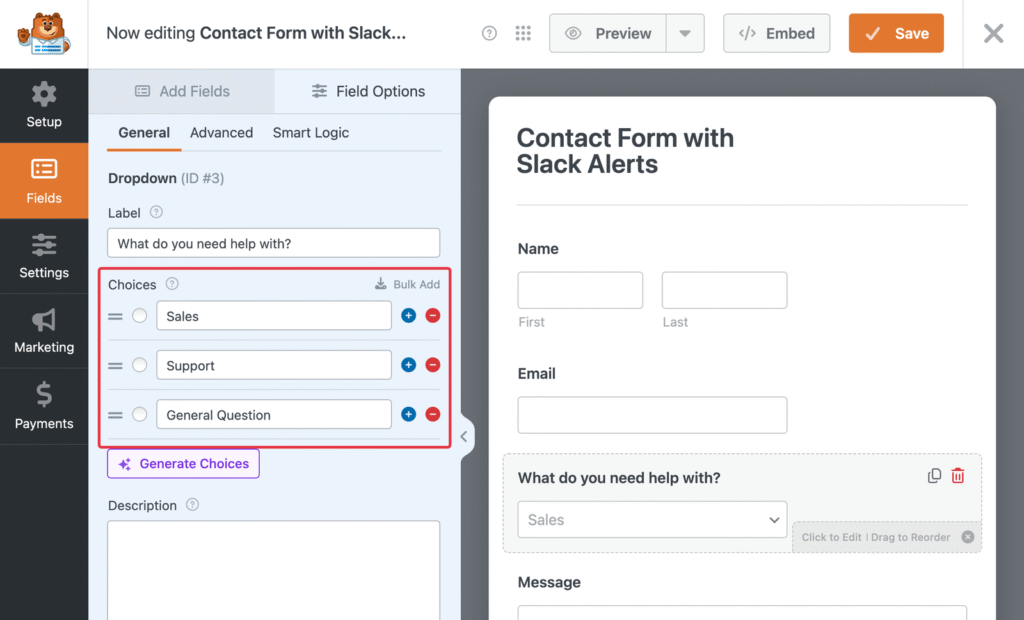Collapse the side panel with the chevron
The image size is (1024, 620).
click(464, 436)
